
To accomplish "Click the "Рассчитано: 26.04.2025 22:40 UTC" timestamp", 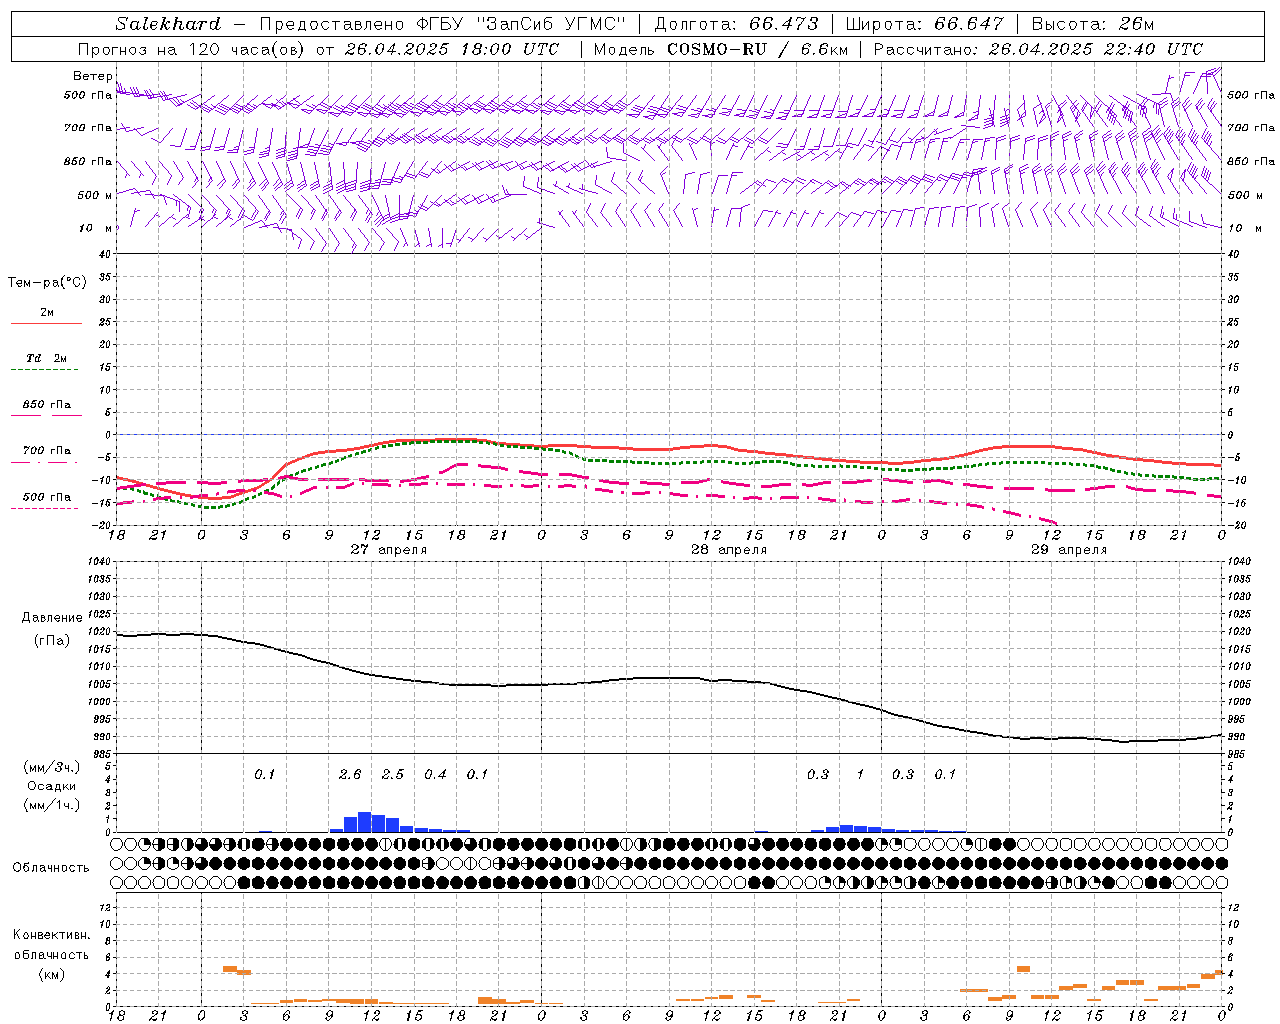I will [x=1038, y=49].
